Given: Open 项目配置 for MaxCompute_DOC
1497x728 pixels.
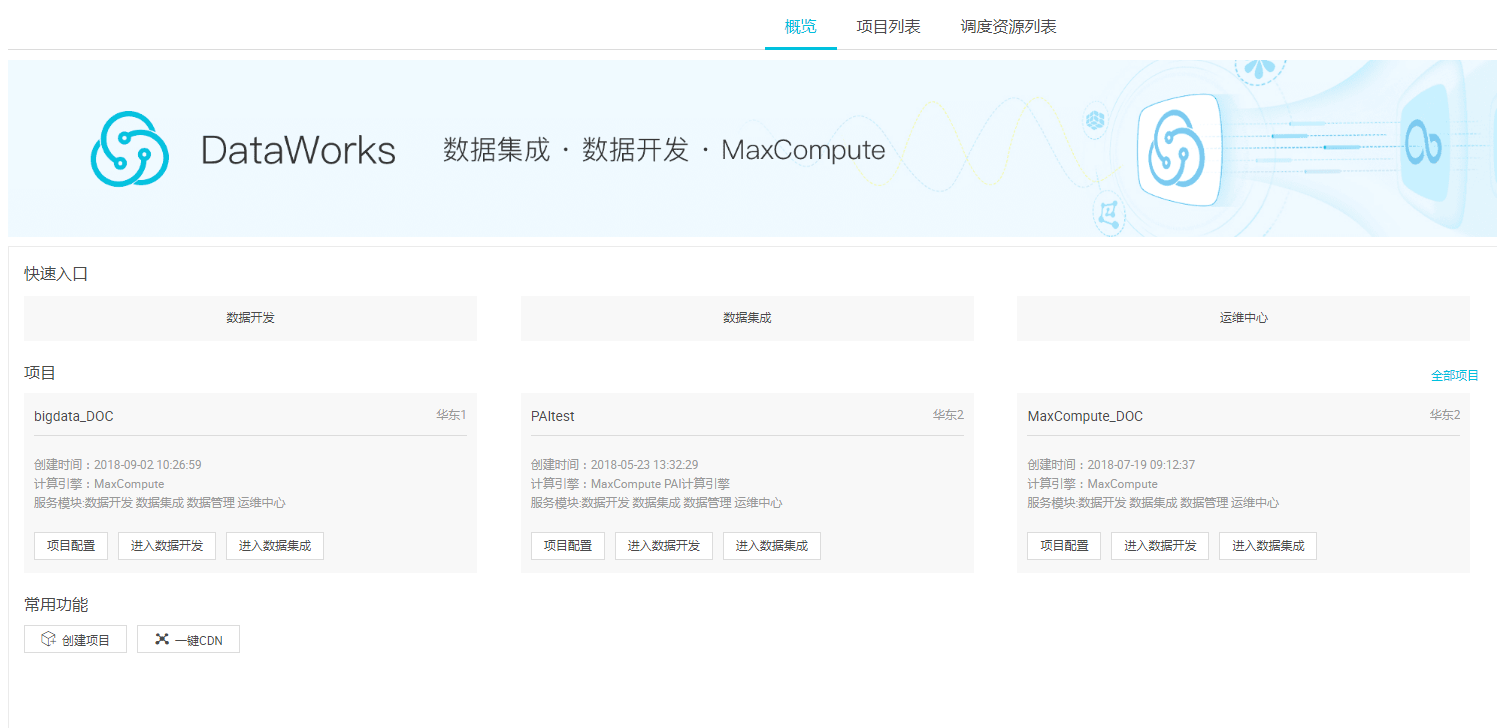Looking at the screenshot, I should [1064, 546].
